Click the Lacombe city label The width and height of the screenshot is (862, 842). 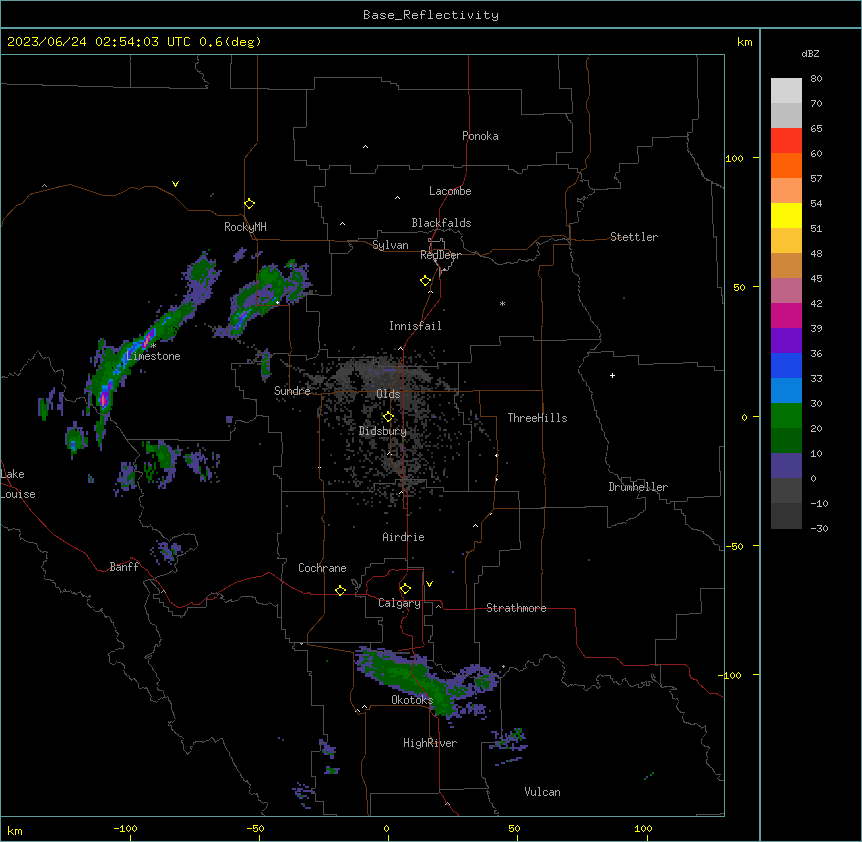point(450,191)
